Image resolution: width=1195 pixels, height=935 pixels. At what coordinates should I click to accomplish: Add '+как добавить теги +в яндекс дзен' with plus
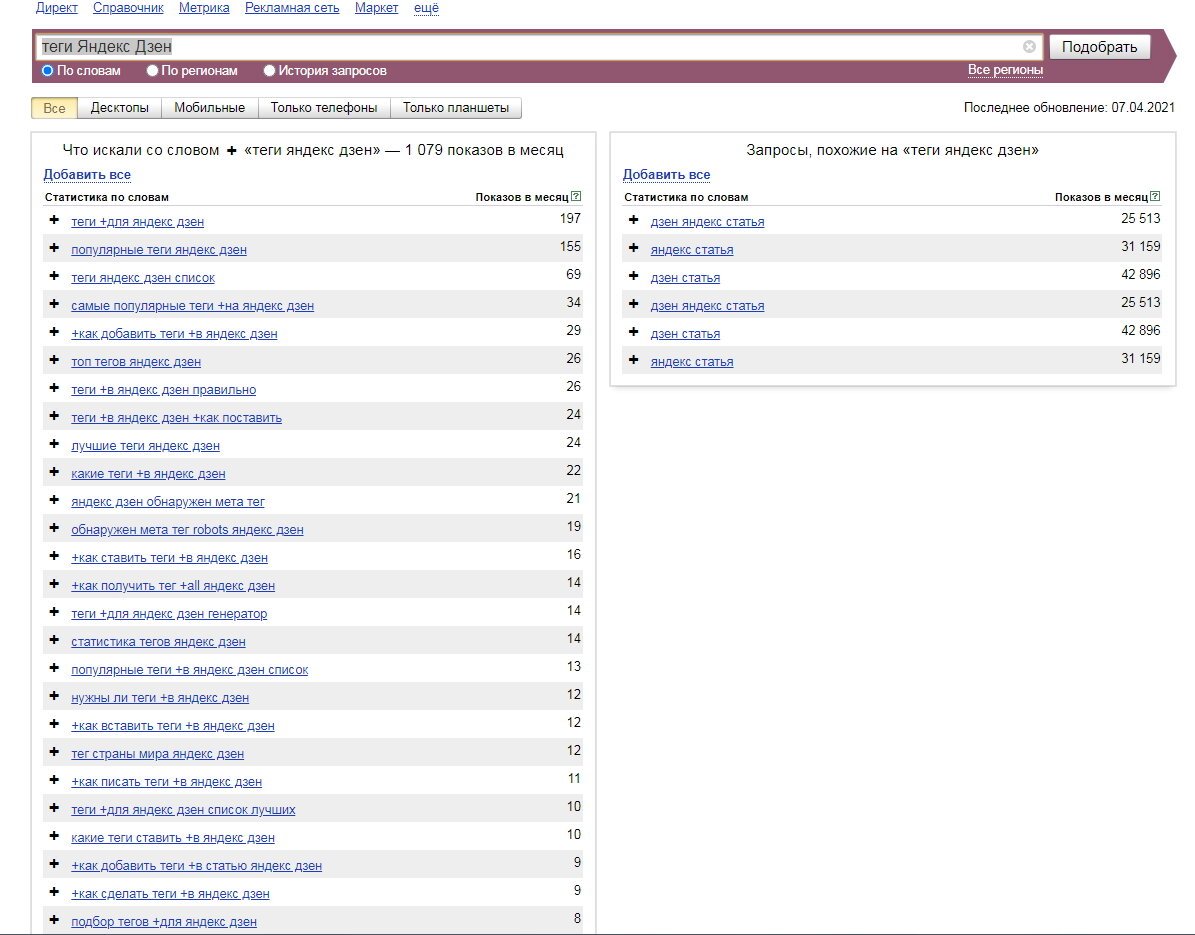point(54,332)
